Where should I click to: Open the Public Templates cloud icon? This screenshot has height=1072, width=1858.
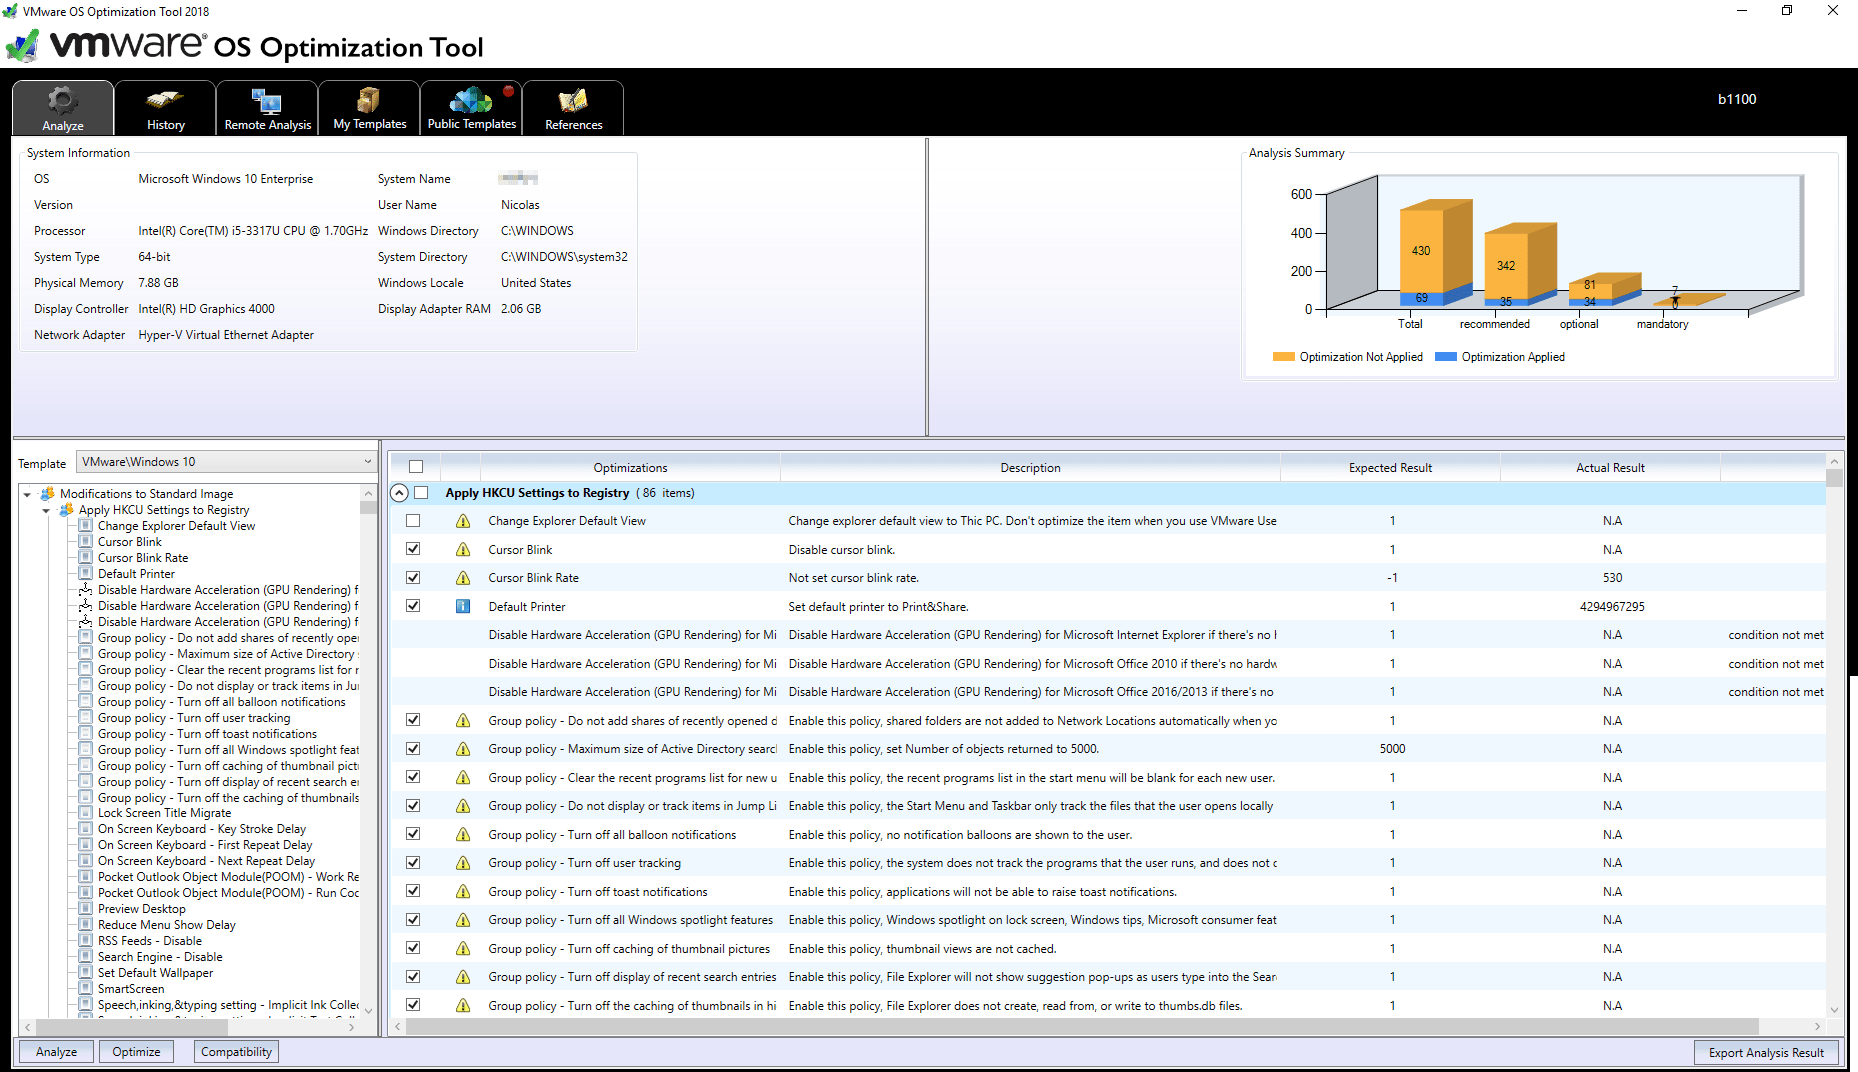[471, 100]
